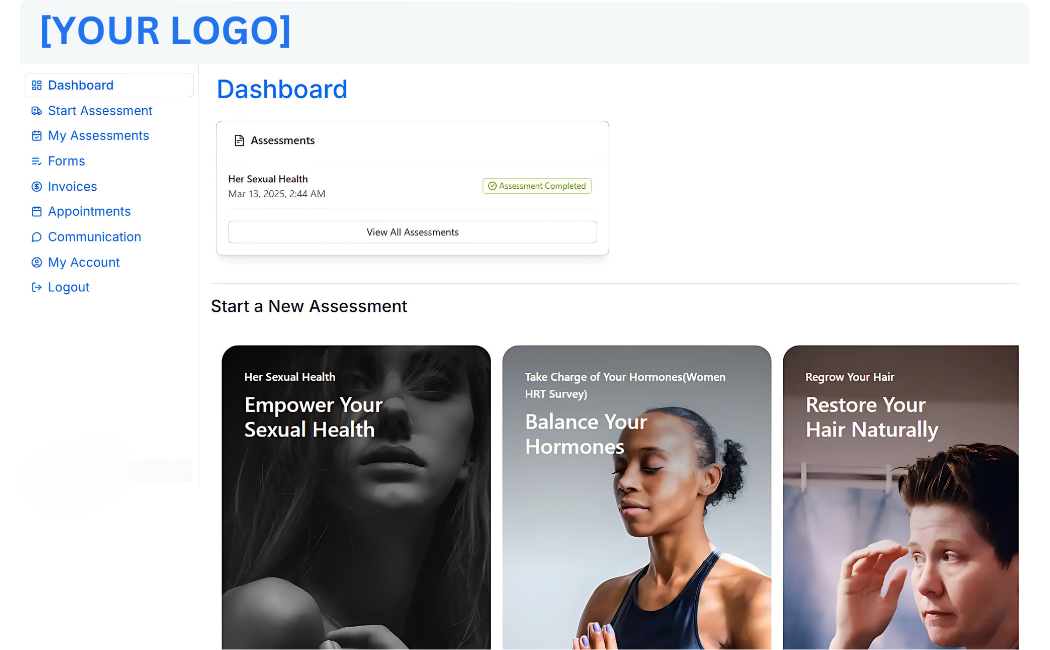
Task: Select the Empower Your Sexual Health card
Action: pyautogui.click(x=356, y=497)
